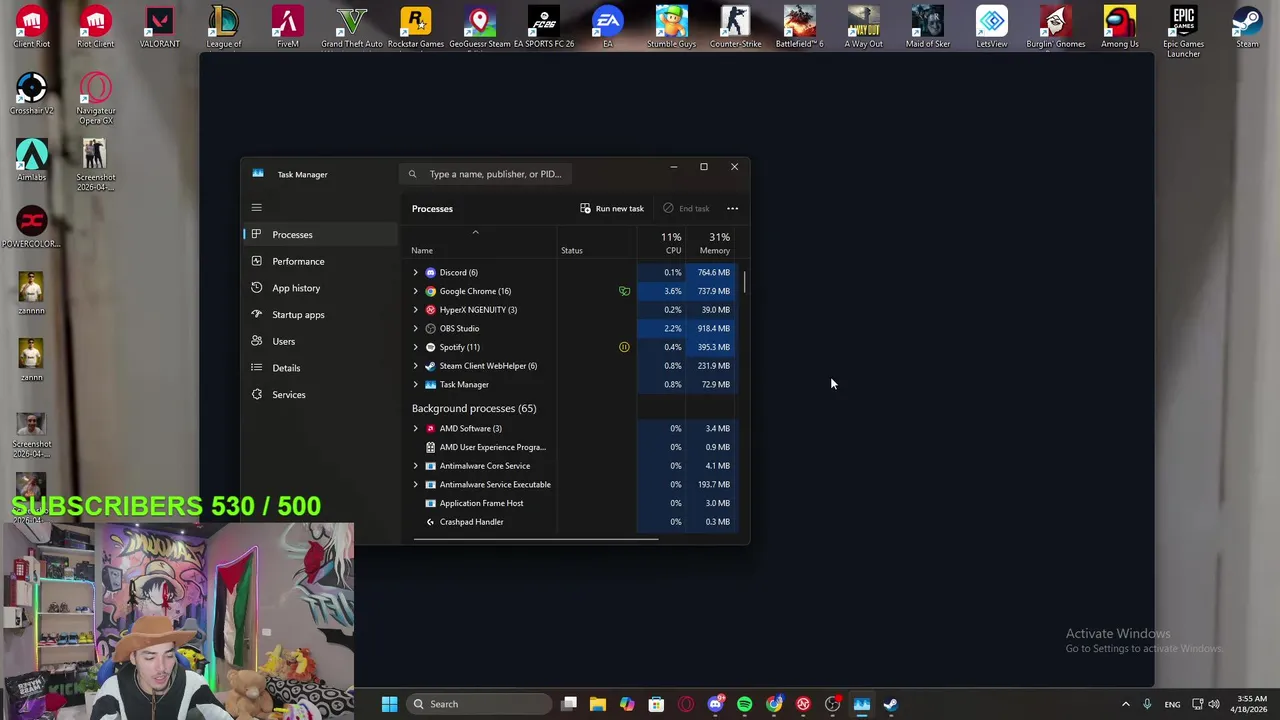Expand the Spotify (11) process group
1280x720 pixels.
(416, 347)
